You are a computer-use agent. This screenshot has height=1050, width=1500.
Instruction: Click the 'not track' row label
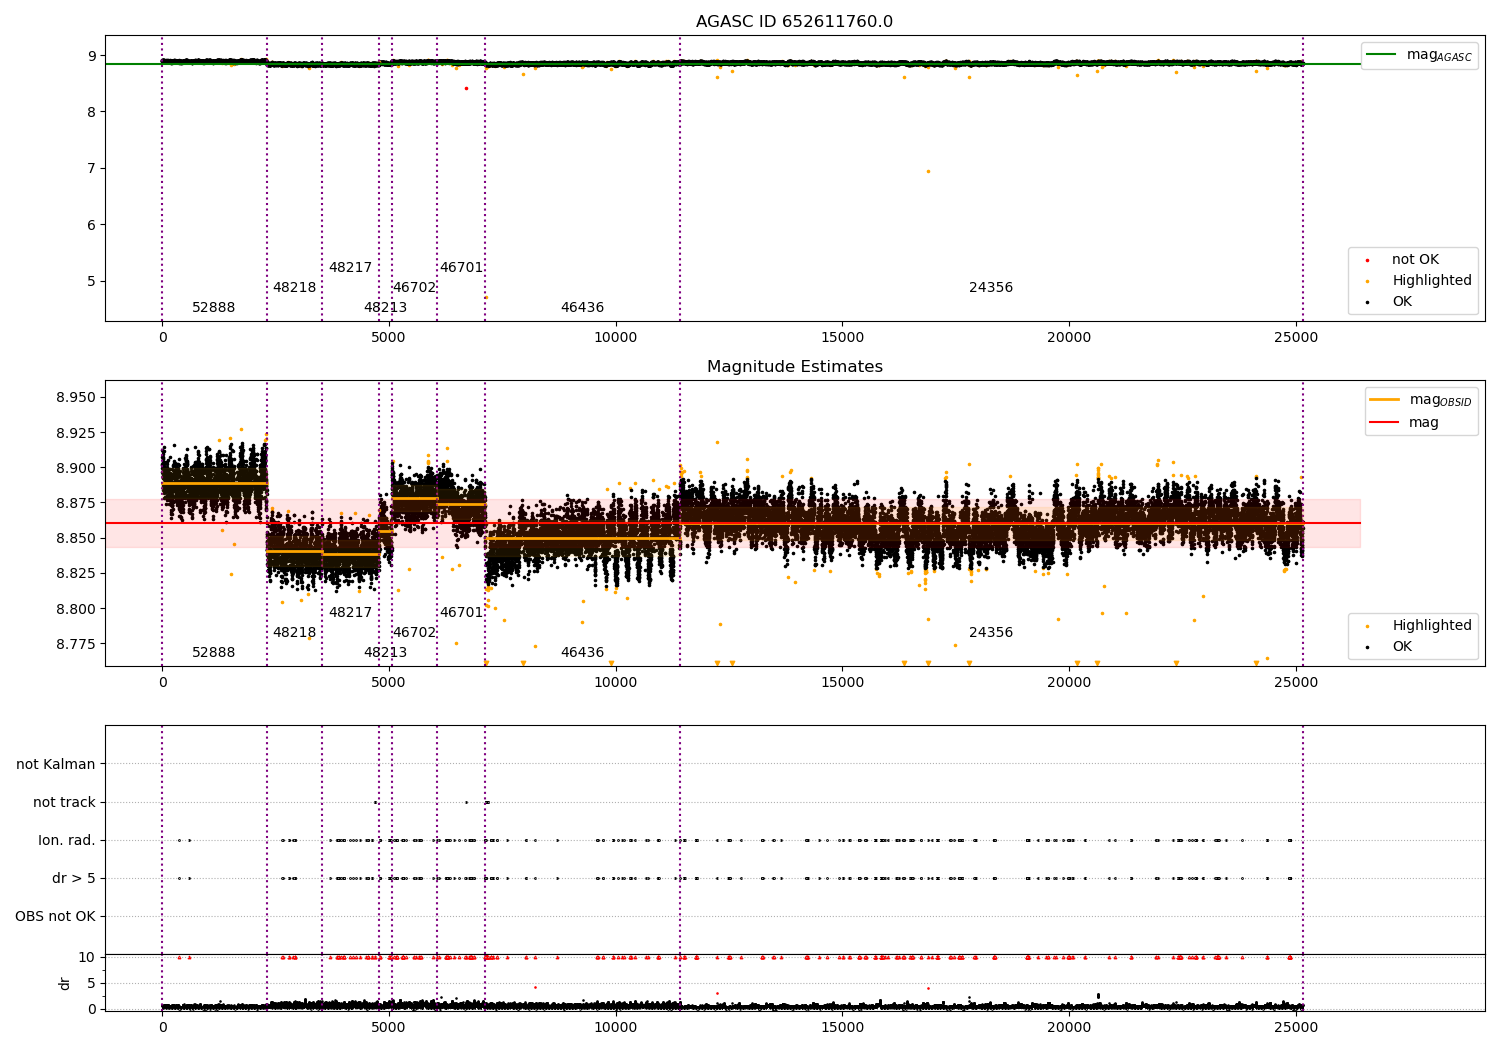(64, 803)
